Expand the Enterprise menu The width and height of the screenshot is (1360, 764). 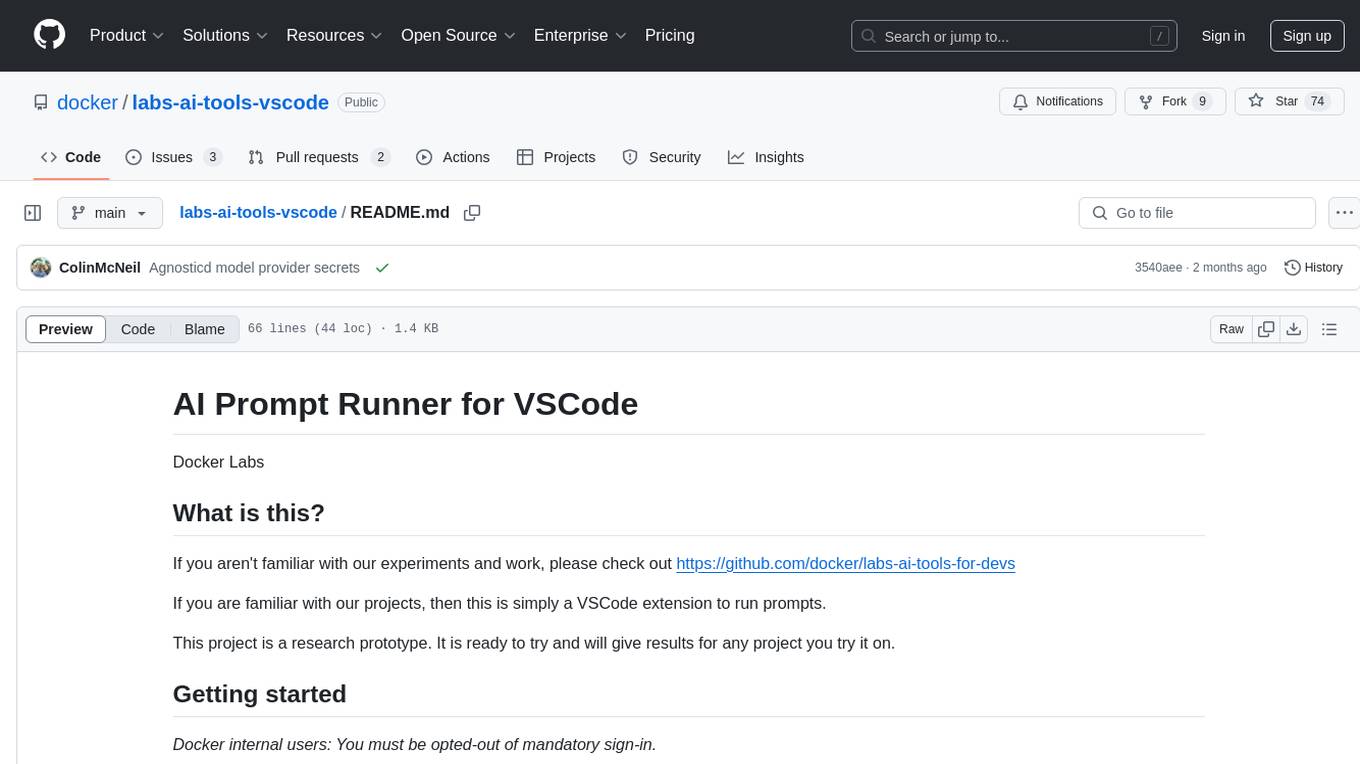pos(580,35)
